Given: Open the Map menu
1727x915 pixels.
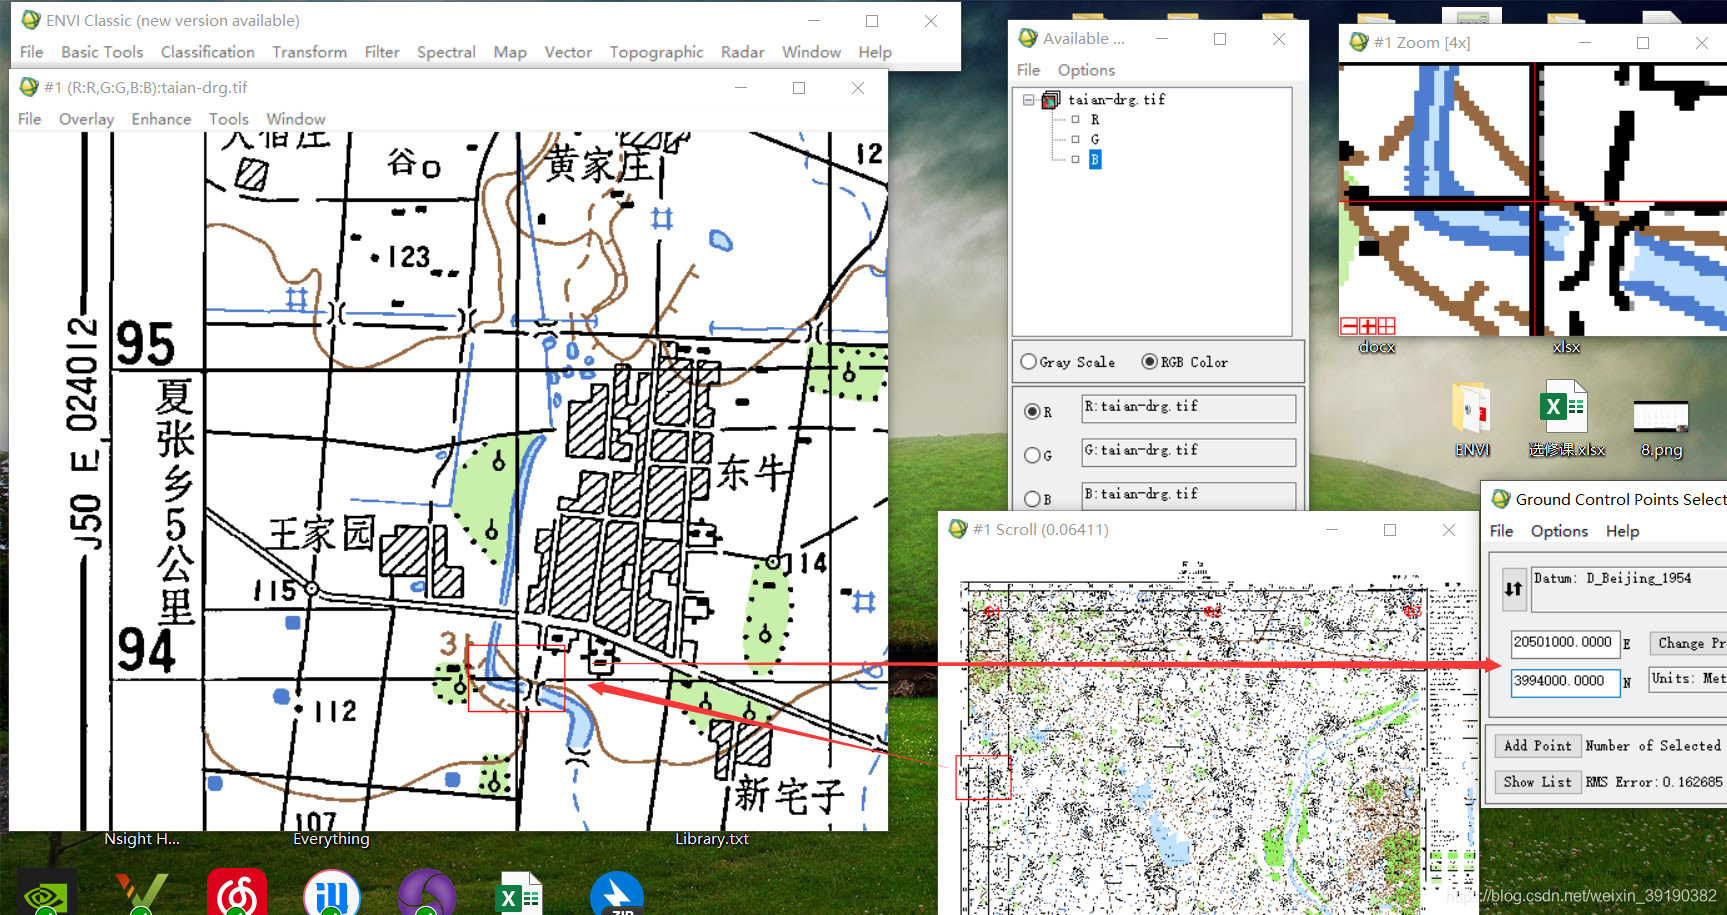Looking at the screenshot, I should [x=510, y=52].
